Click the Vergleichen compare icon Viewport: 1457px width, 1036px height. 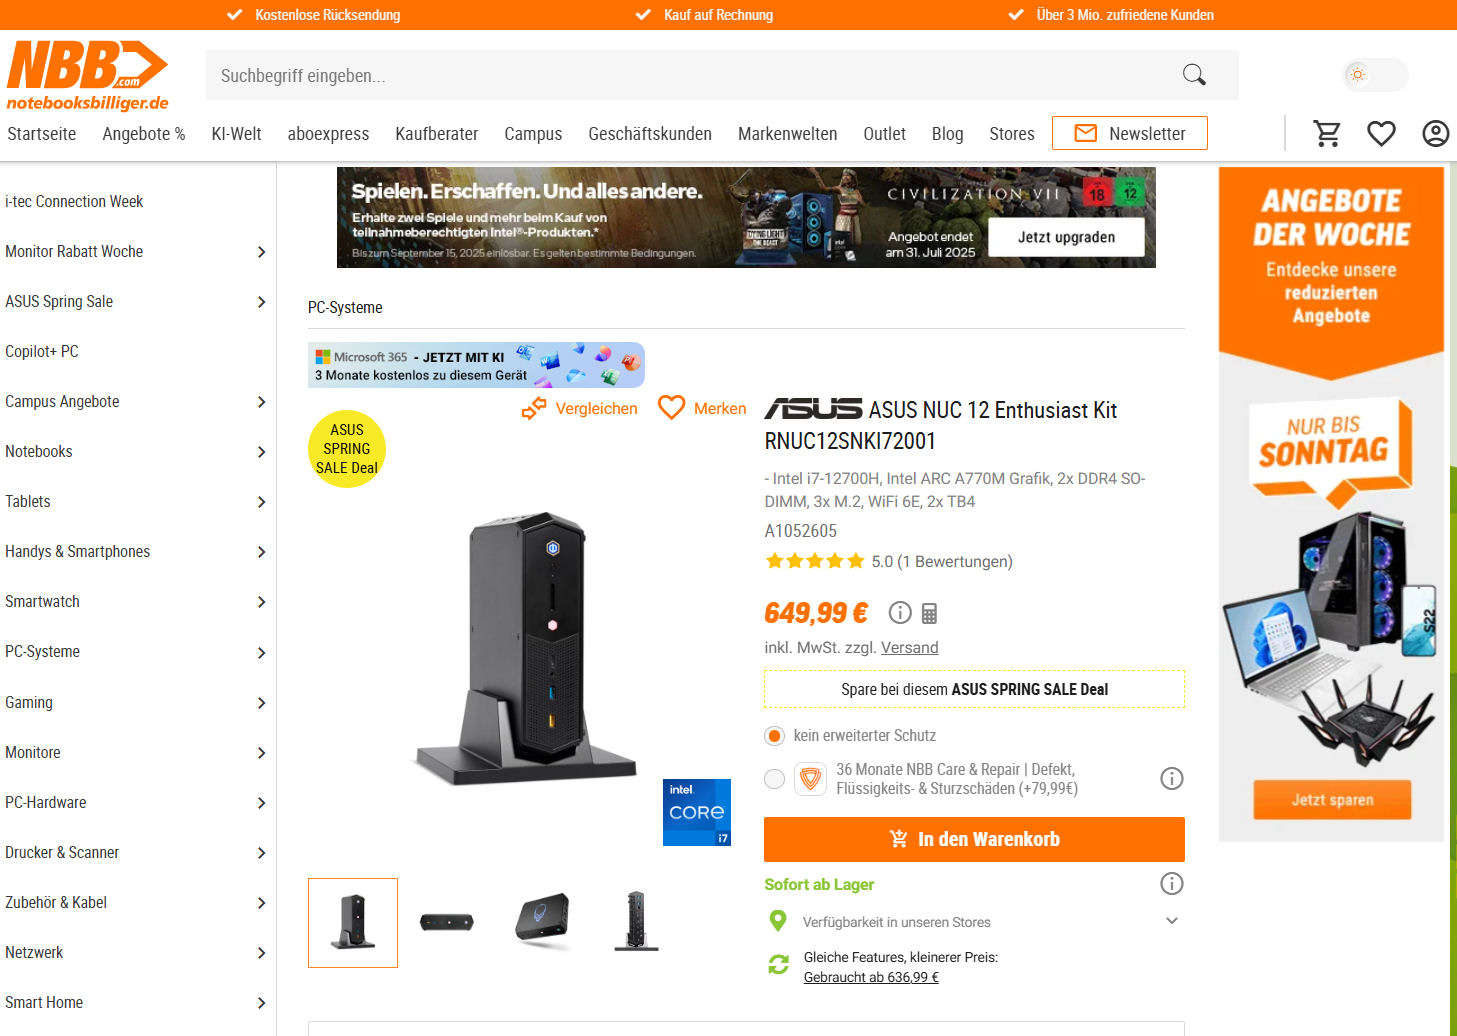click(534, 408)
